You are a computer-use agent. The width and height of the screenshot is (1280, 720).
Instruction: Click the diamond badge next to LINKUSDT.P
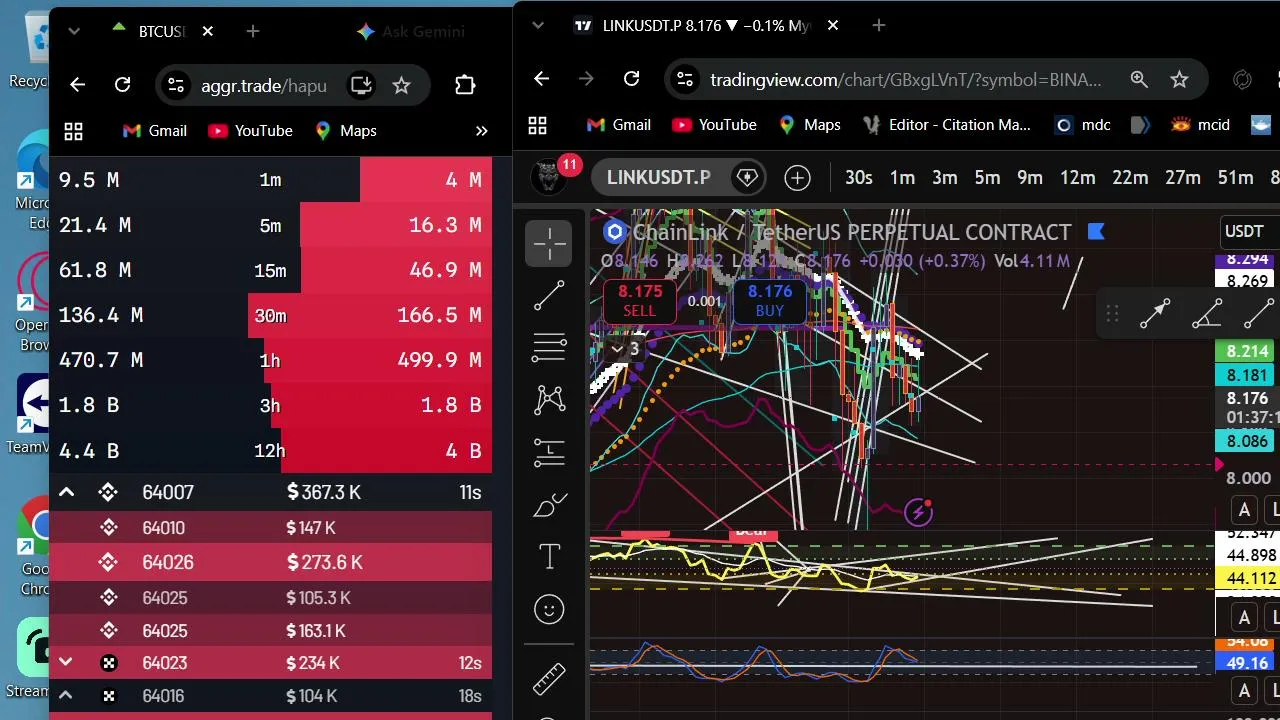click(747, 178)
